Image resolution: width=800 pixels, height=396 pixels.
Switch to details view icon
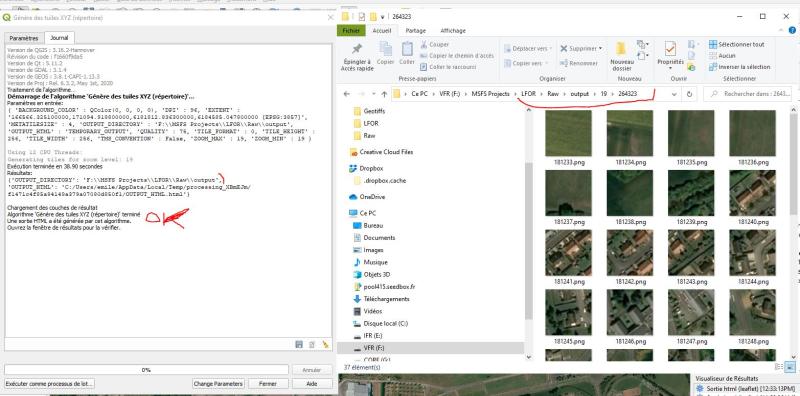[779, 366]
